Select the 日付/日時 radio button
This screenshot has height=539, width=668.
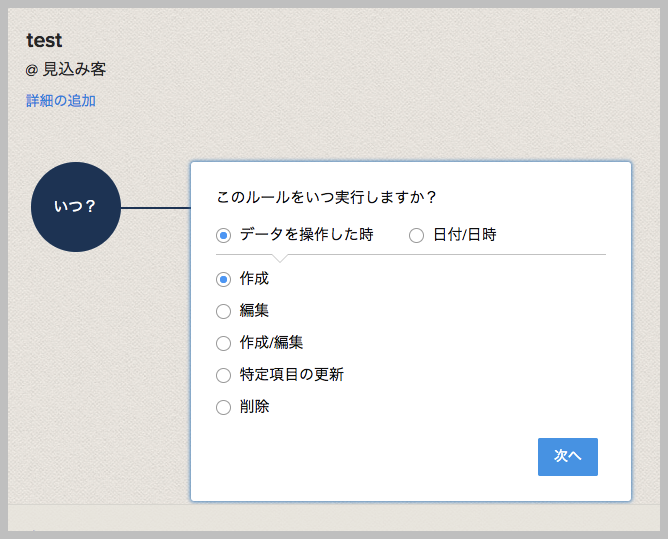pos(417,236)
